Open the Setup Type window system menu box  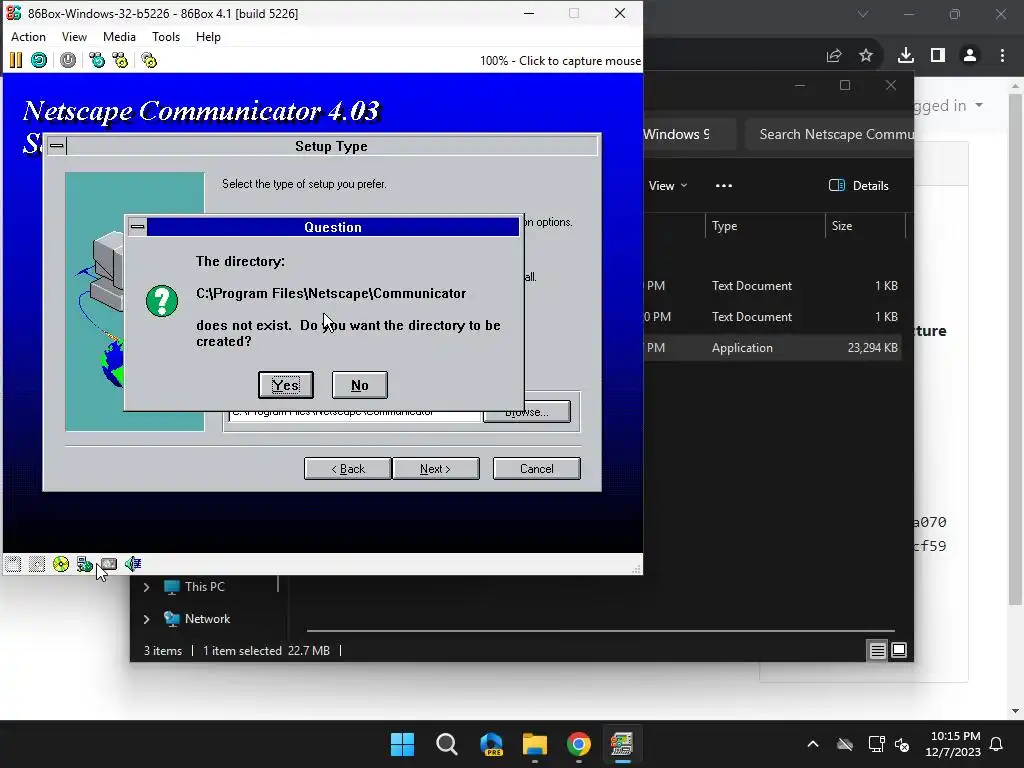click(57, 146)
